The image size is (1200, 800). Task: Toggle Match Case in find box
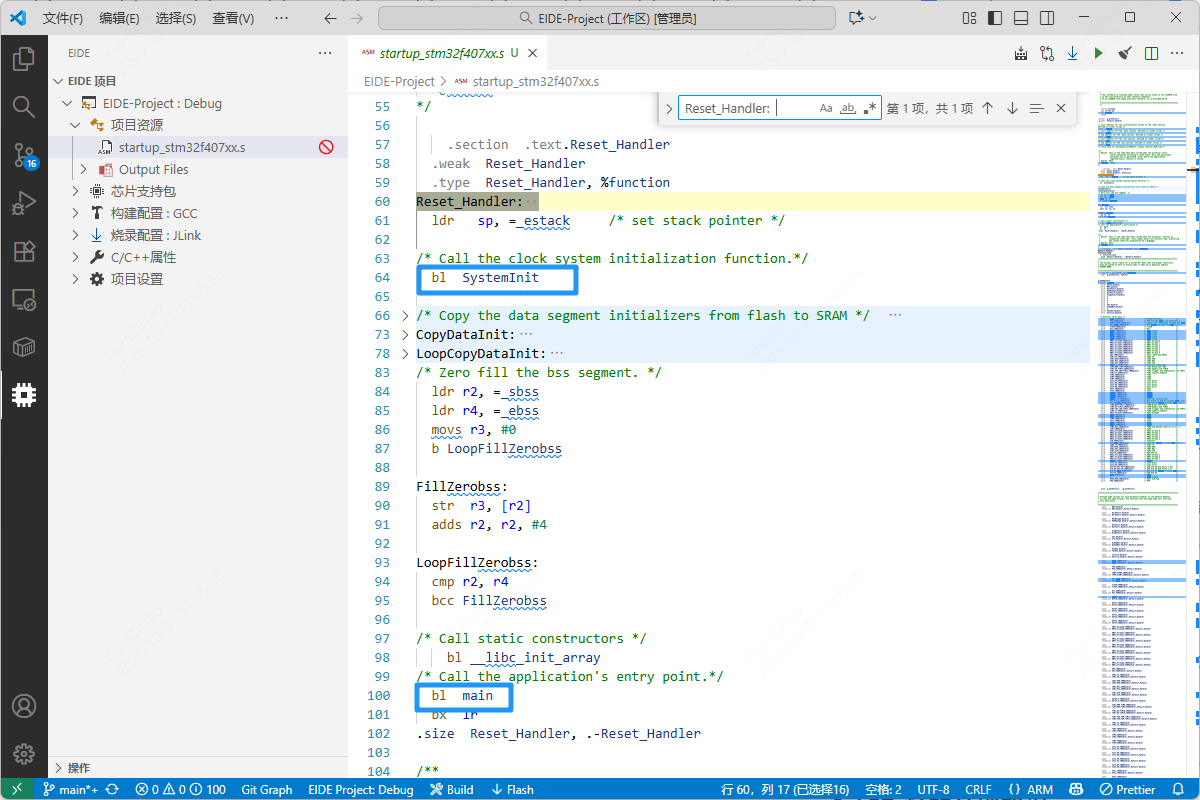[826, 108]
